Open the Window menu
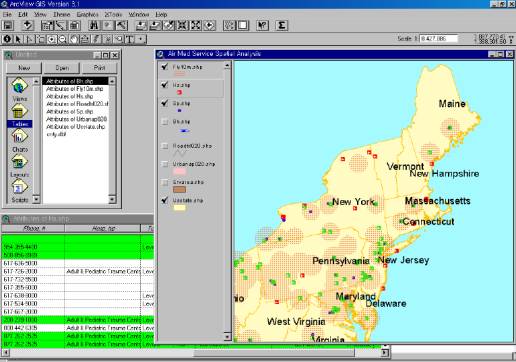 [139, 15]
